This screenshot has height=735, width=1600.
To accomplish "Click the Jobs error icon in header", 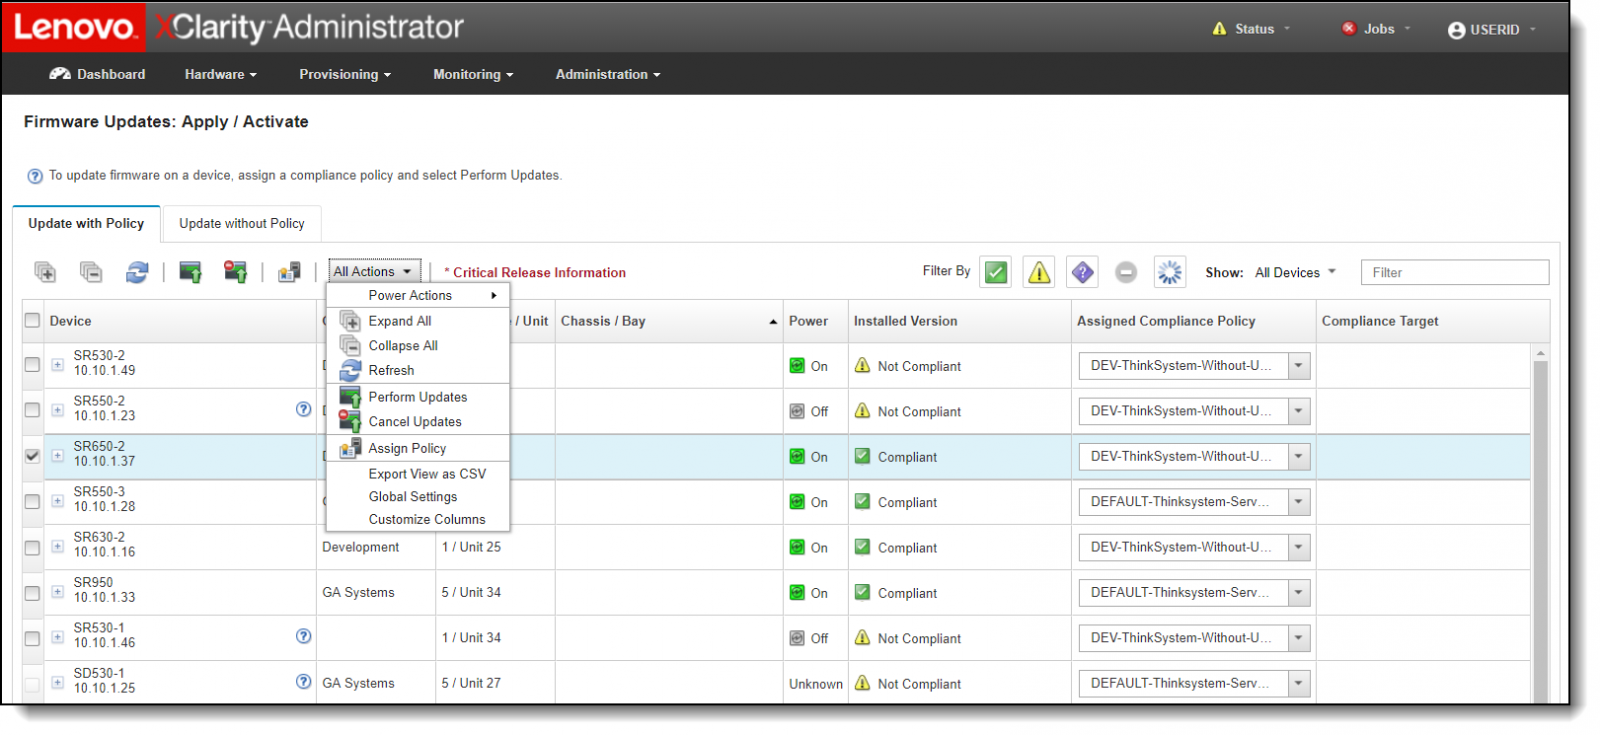I will pyautogui.click(x=1349, y=28).
